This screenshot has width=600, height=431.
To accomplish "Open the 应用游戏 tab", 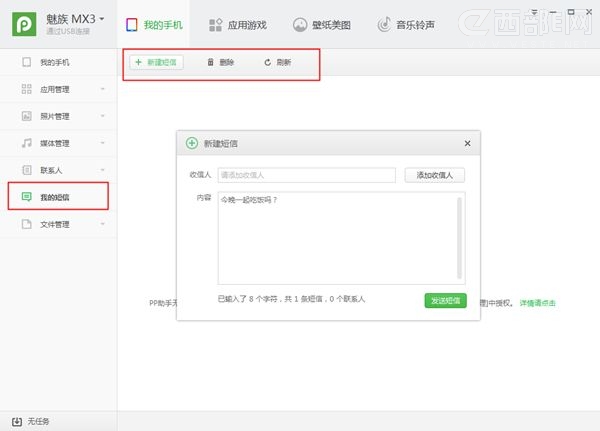I will (x=239, y=24).
